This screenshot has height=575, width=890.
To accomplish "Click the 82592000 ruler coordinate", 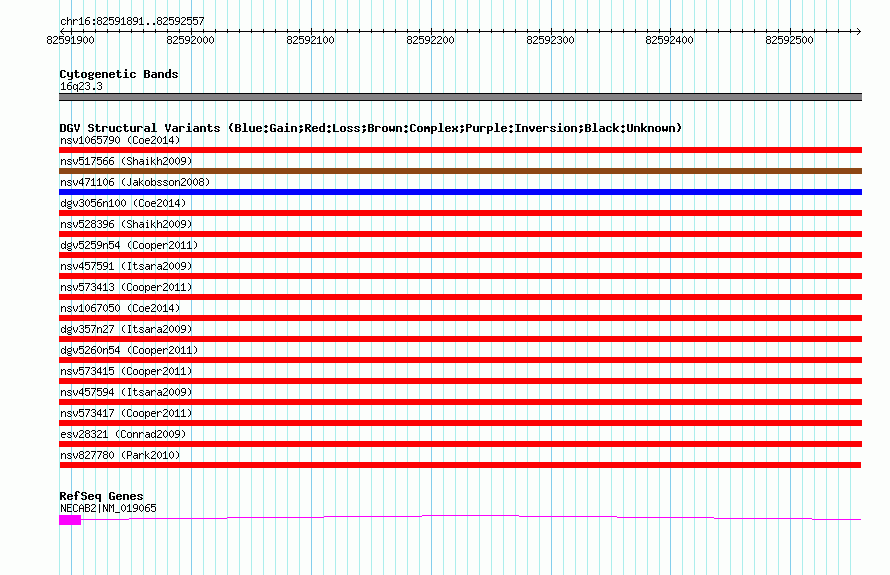I will click(x=190, y=40).
